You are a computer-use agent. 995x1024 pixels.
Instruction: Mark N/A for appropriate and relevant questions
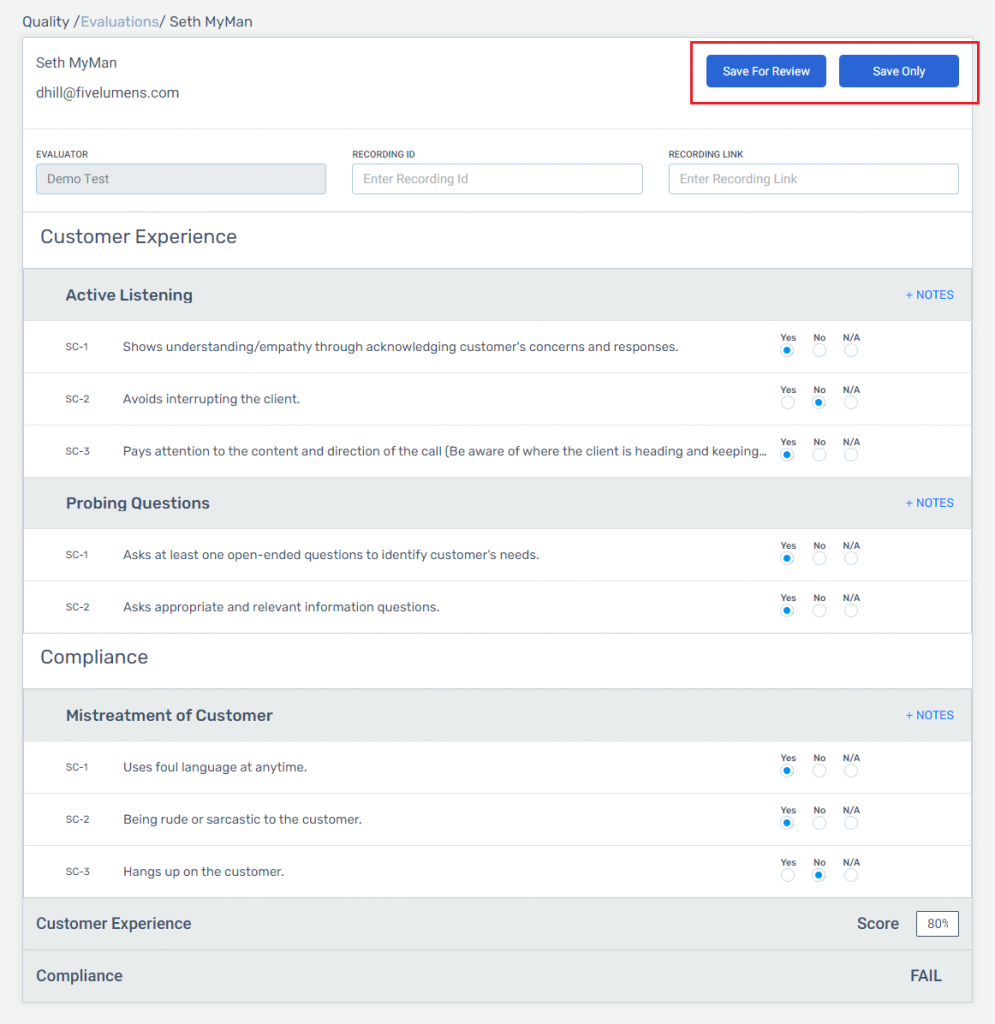point(851,611)
